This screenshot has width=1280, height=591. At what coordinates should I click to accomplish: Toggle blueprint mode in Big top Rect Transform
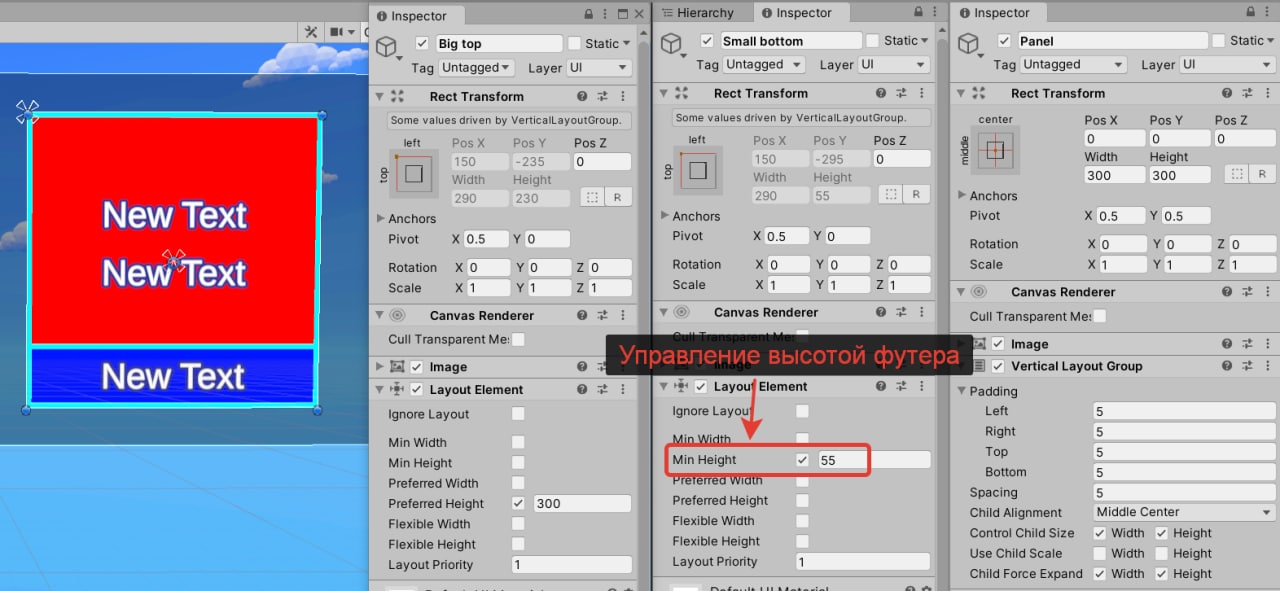click(x=590, y=198)
